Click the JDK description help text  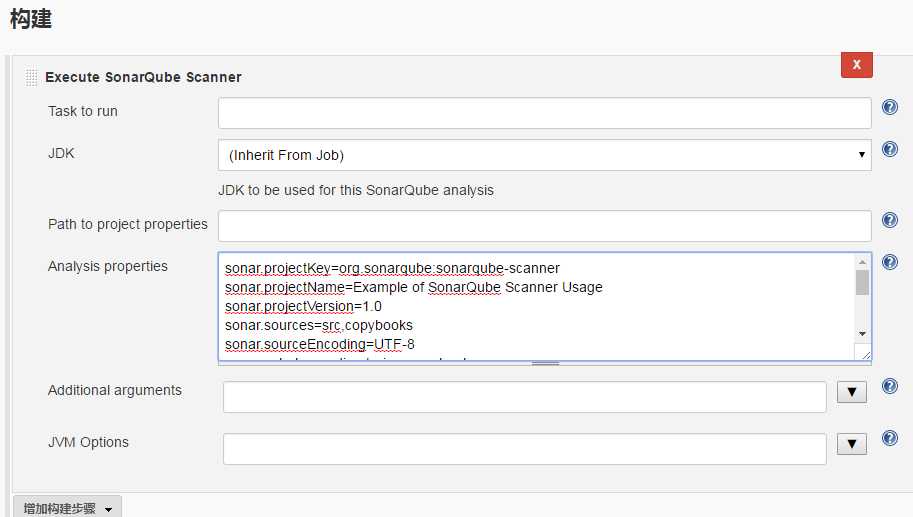[x=356, y=190]
